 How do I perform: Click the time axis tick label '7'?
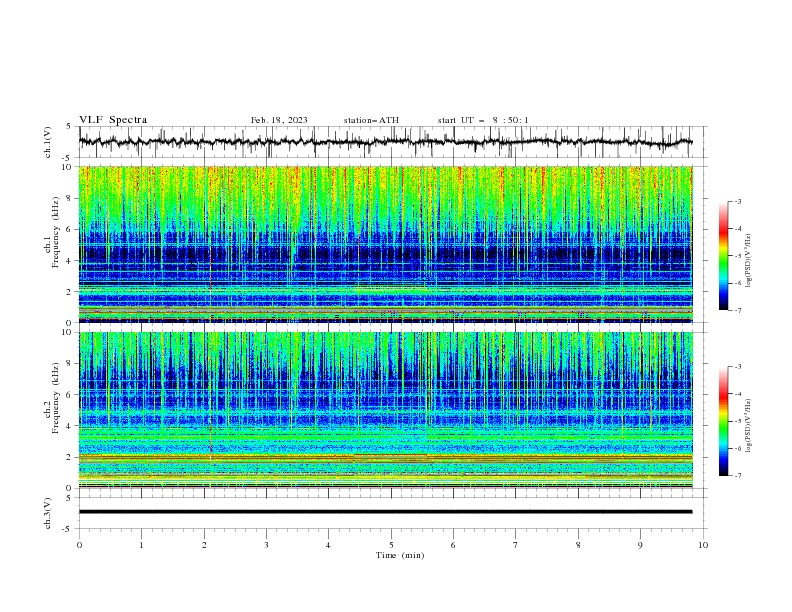coord(516,545)
